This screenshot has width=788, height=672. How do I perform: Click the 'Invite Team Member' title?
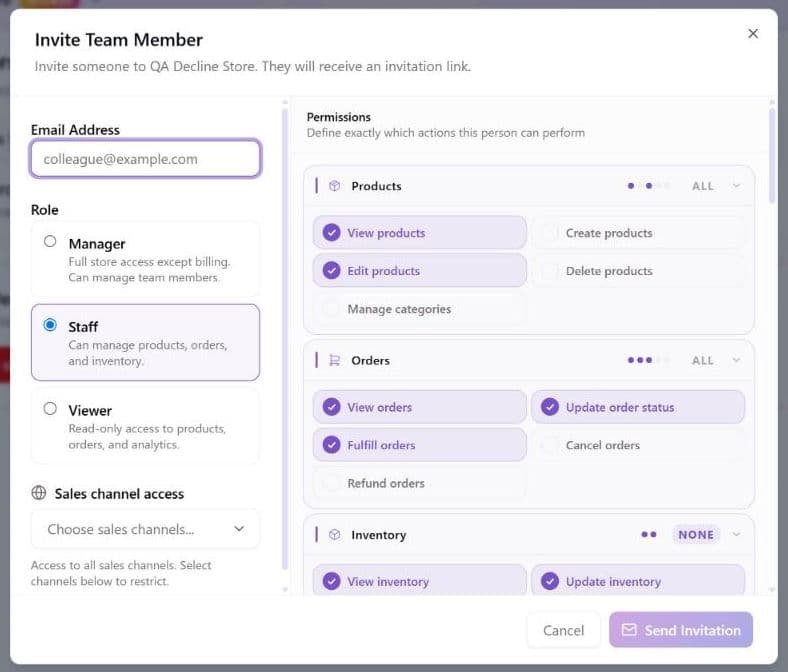coord(119,40)
